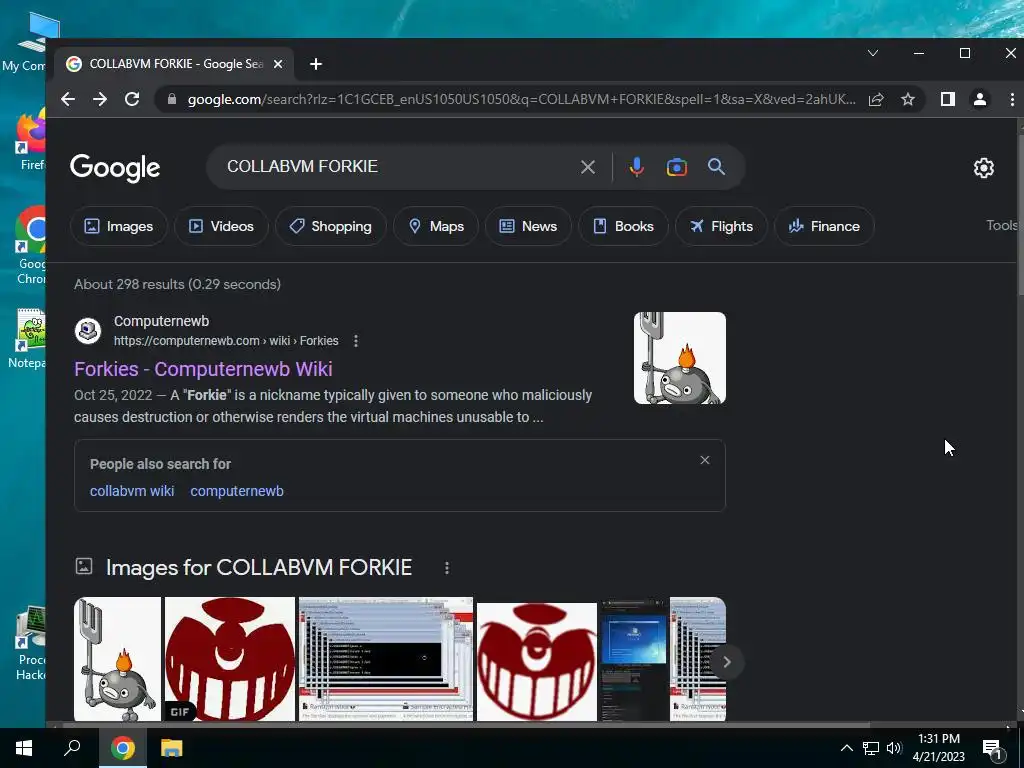Open the Forkie thumbnail beside the wiki result

point(680,358)
